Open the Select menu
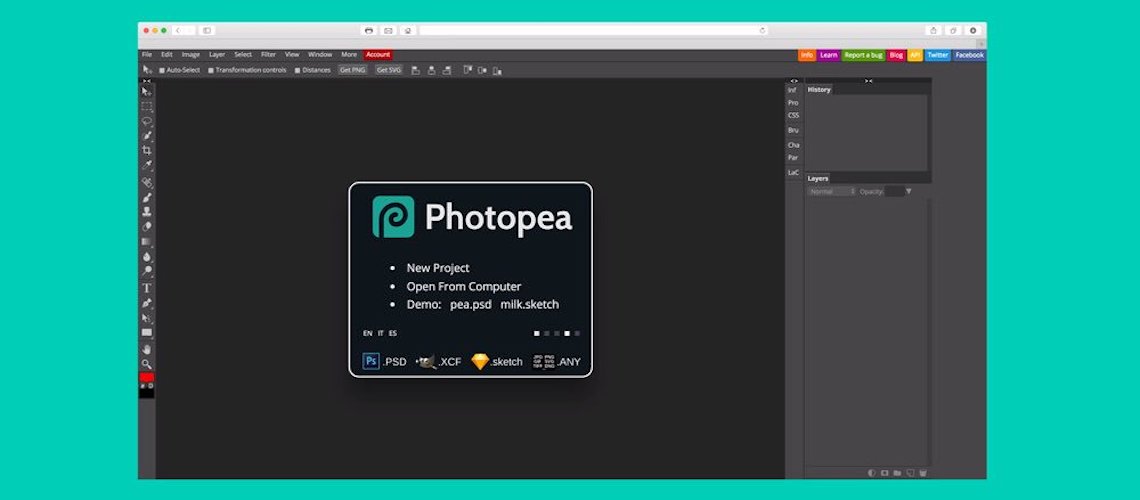This screenshot has height=500, width=1140. coord(243,55)
